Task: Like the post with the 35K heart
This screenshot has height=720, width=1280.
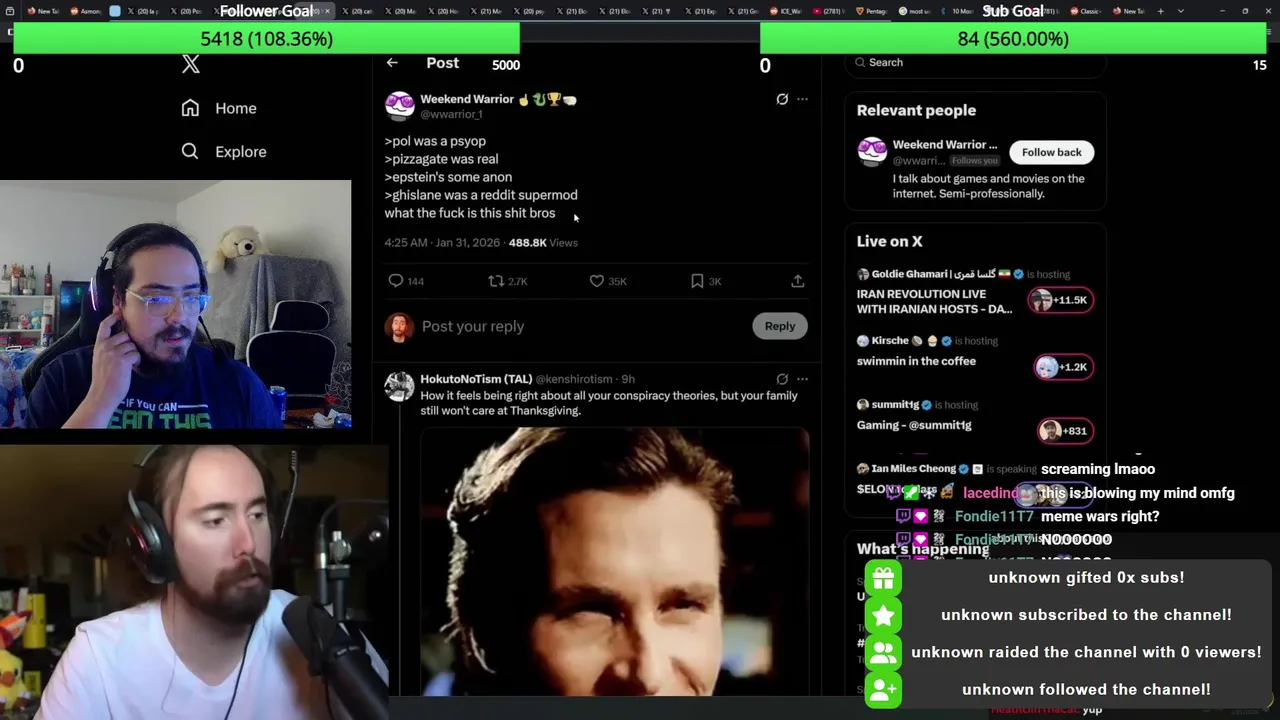Action: point(597,281)
